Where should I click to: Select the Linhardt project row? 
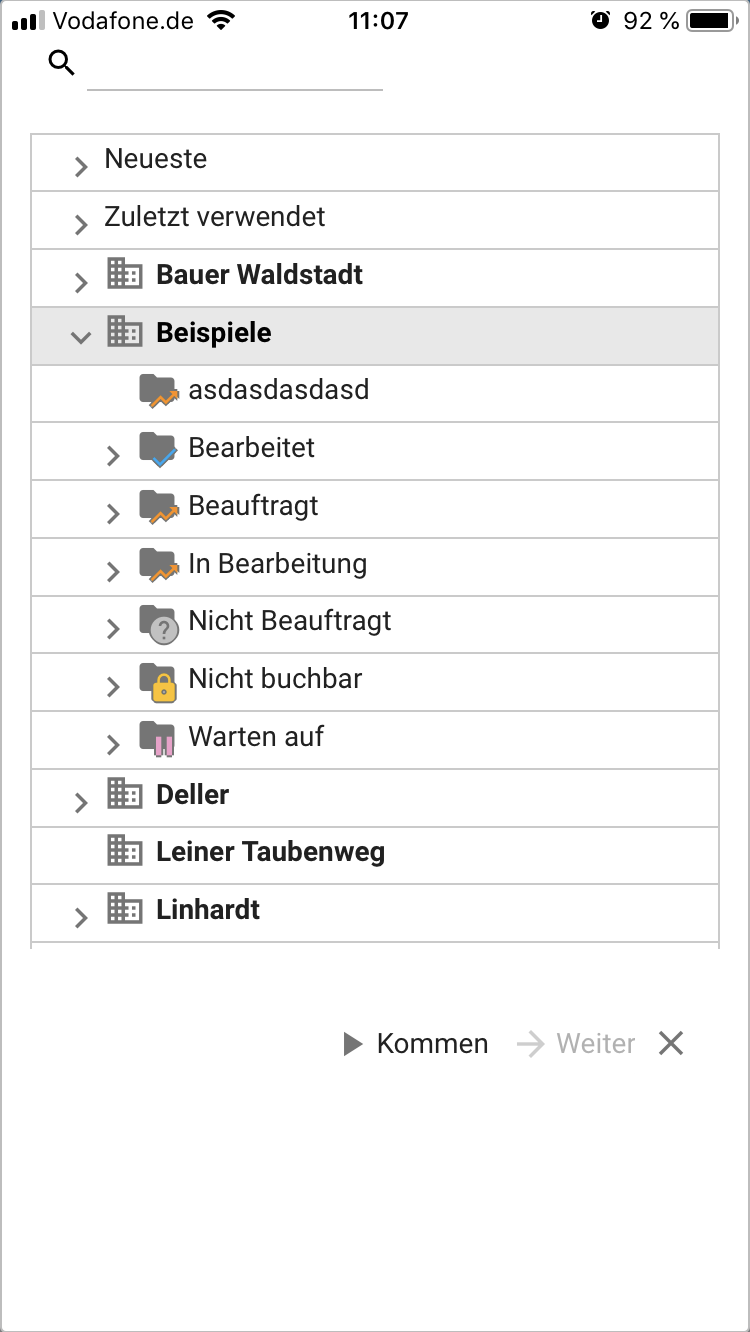pyautogui.click(x=375, y=913)
